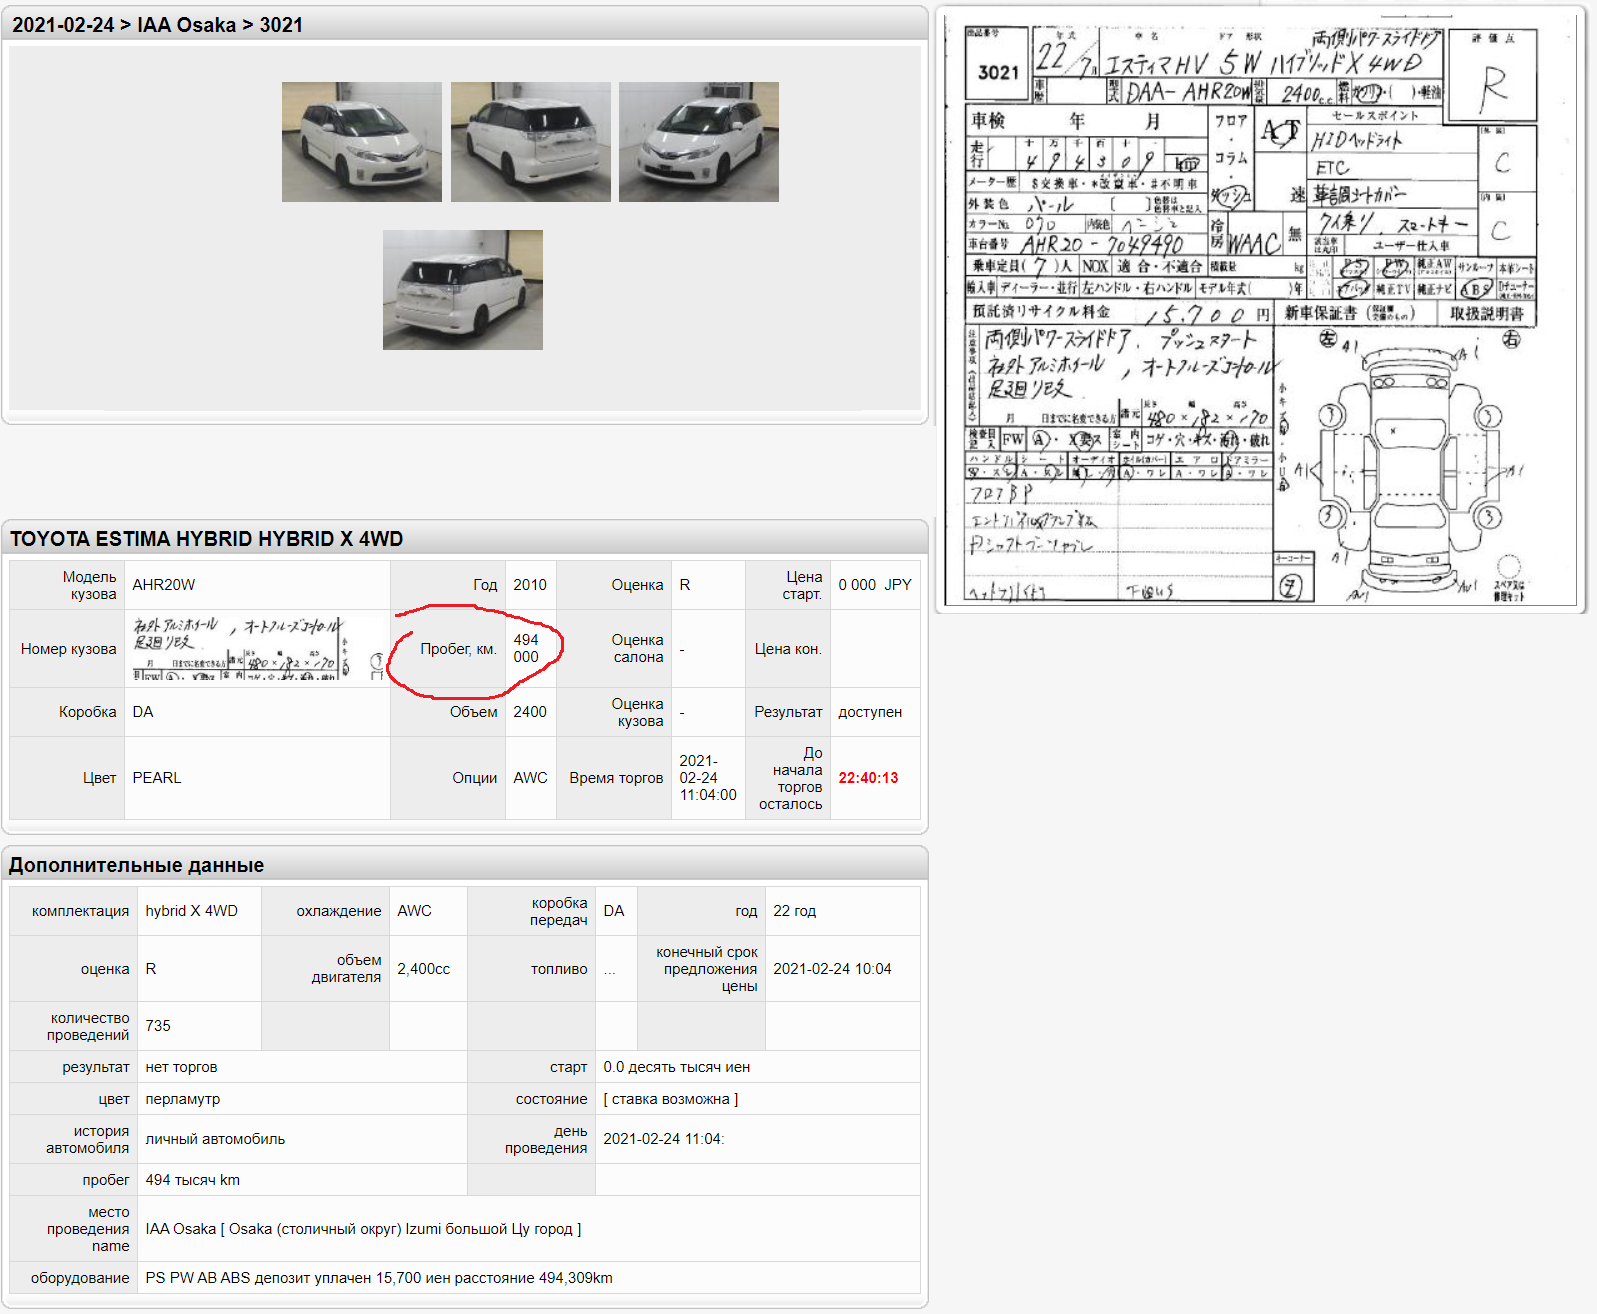Image resolution: width=1597 pixels, height=1314 pixels.
Task: Click the '[ ставка возможна ]' status
Action: (671, 1099)
